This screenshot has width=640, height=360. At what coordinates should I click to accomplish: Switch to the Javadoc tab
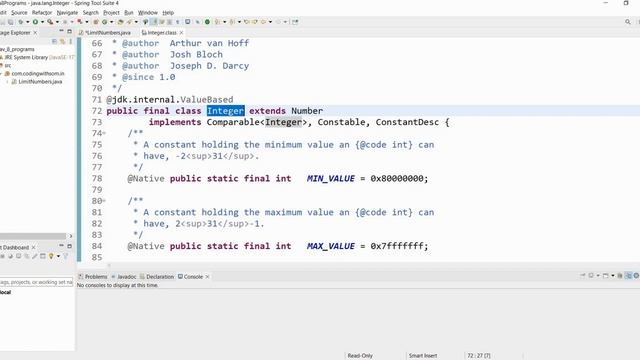tap(124, 277)
